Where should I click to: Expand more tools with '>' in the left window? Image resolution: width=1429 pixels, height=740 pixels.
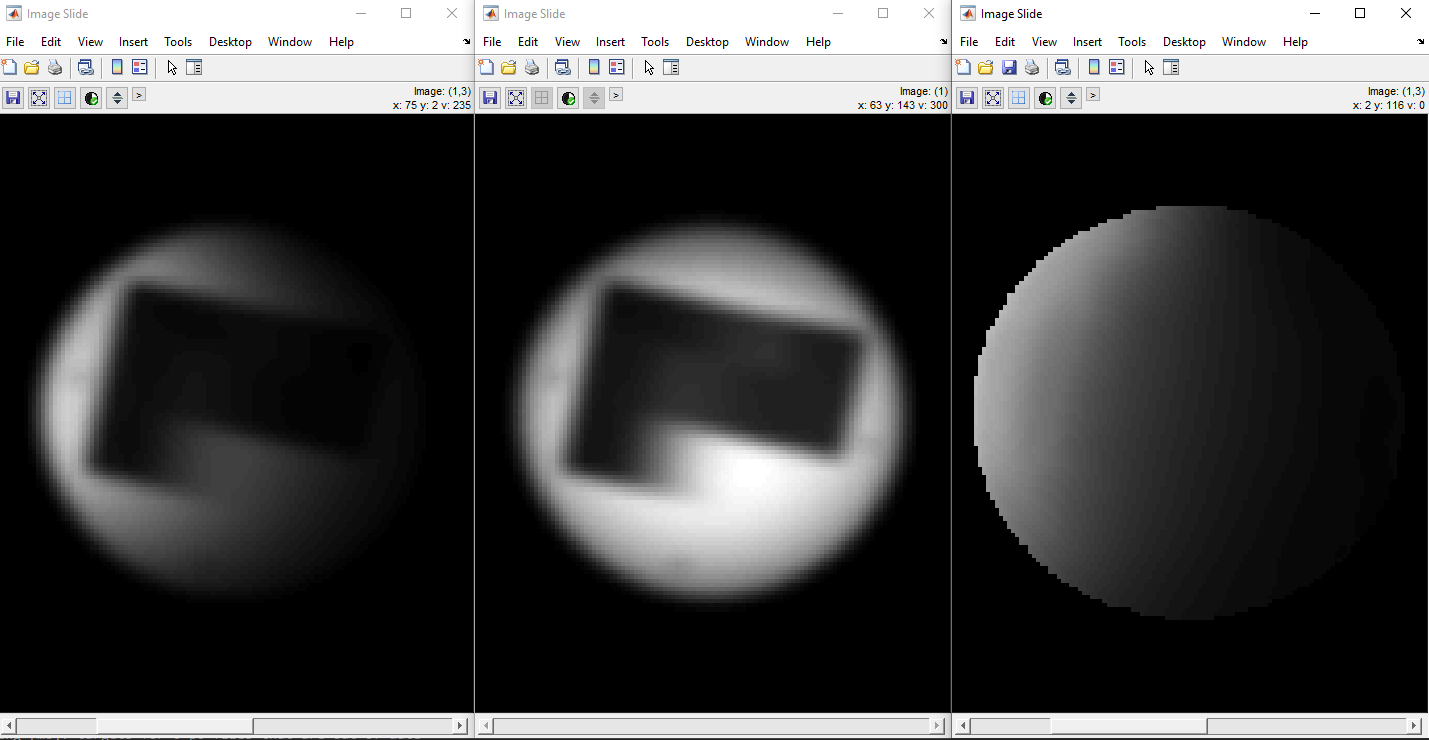(139, 94)
